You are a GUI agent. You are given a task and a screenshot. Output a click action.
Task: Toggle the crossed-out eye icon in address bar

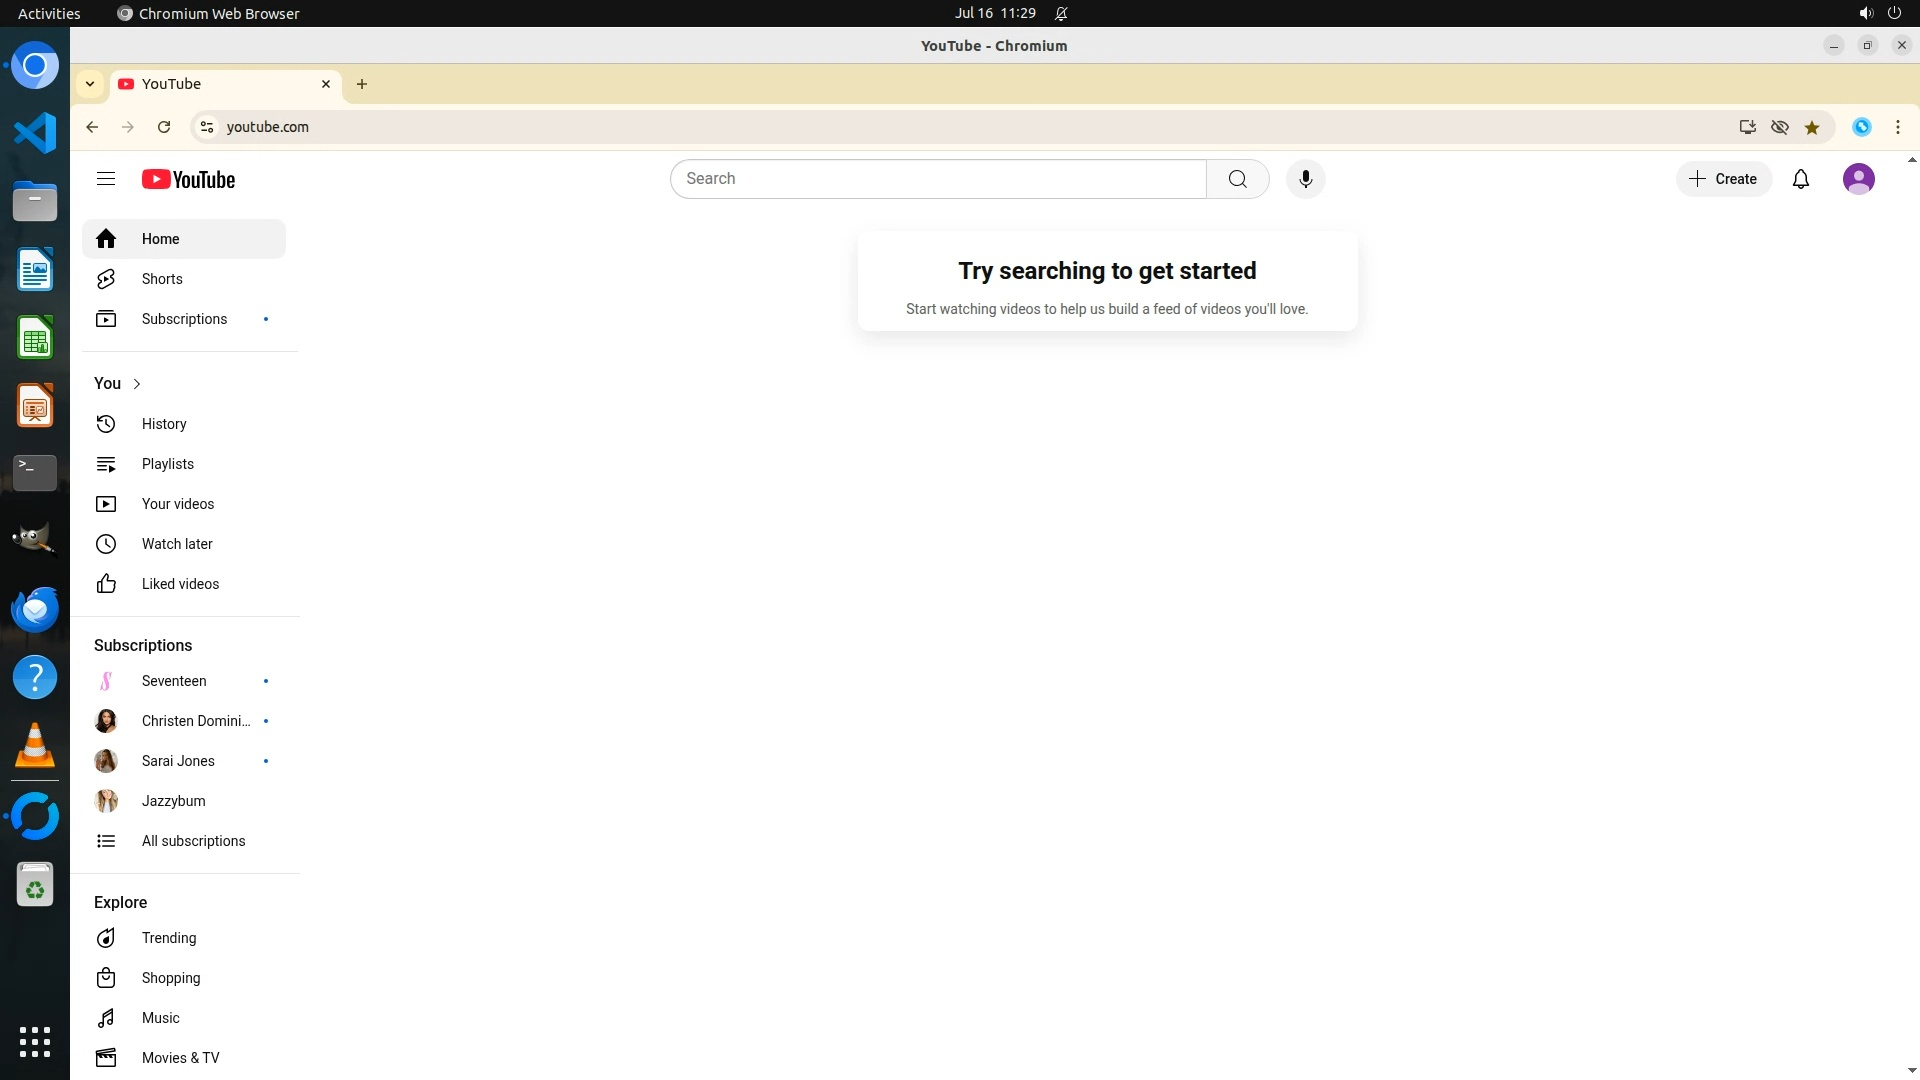[x=1780, y=127]
